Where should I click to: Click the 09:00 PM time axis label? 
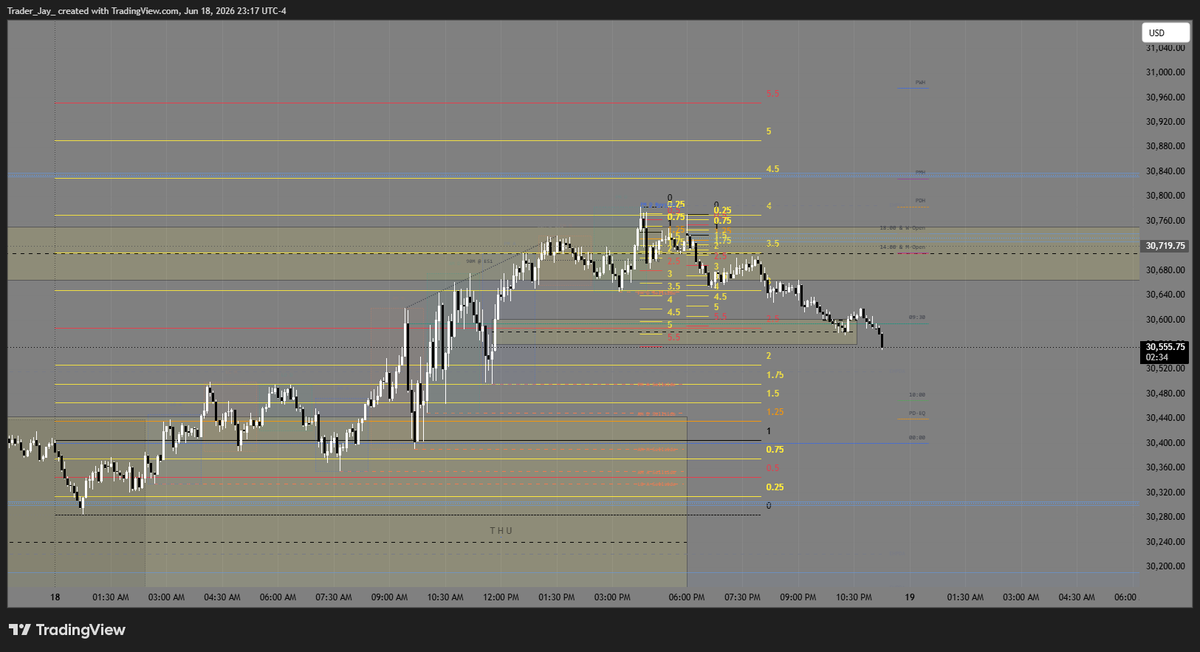798,597
